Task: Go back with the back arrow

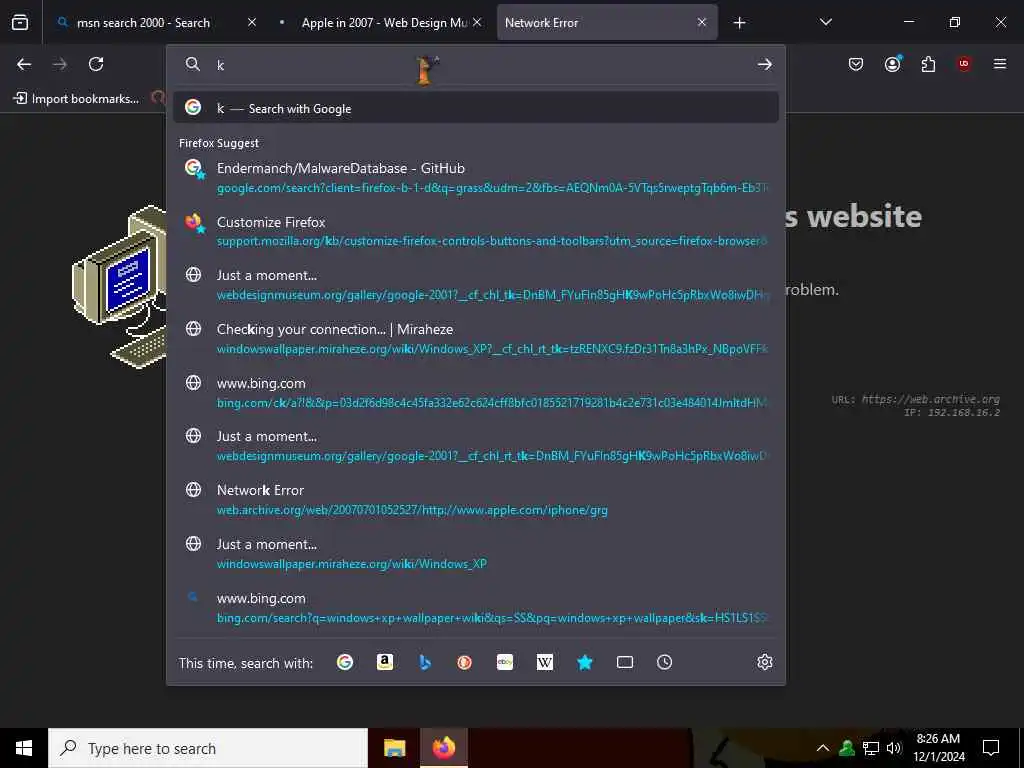Action: tap(24, 64)
